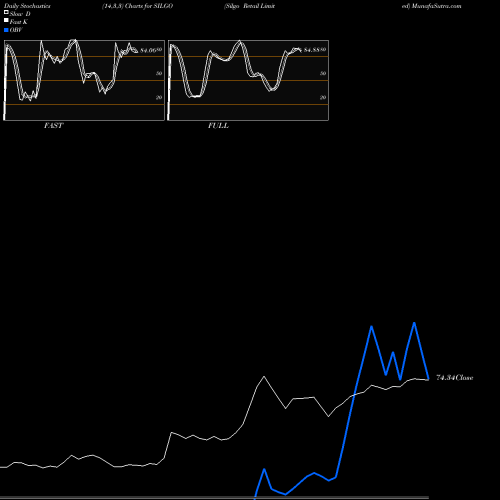
Task: Click the FULL chart label
Action: click(218, 126)
